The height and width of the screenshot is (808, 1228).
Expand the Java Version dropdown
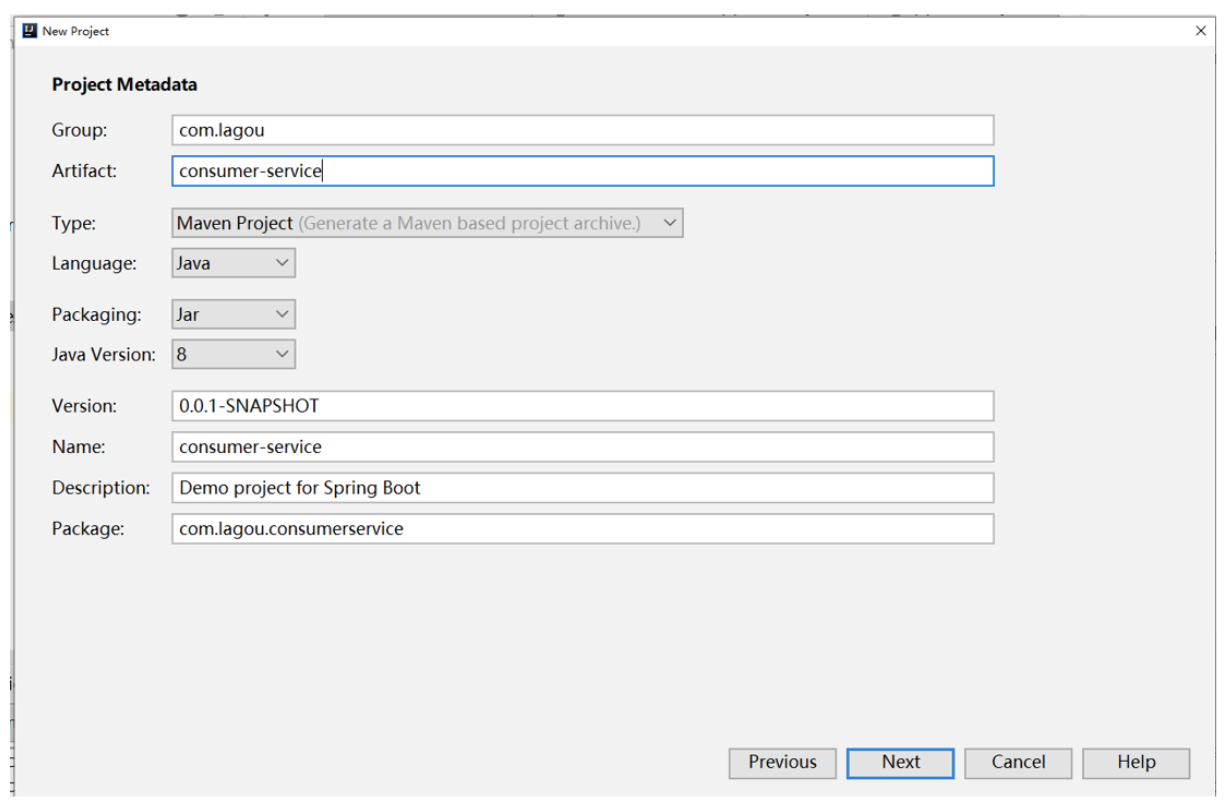(233, 354)
